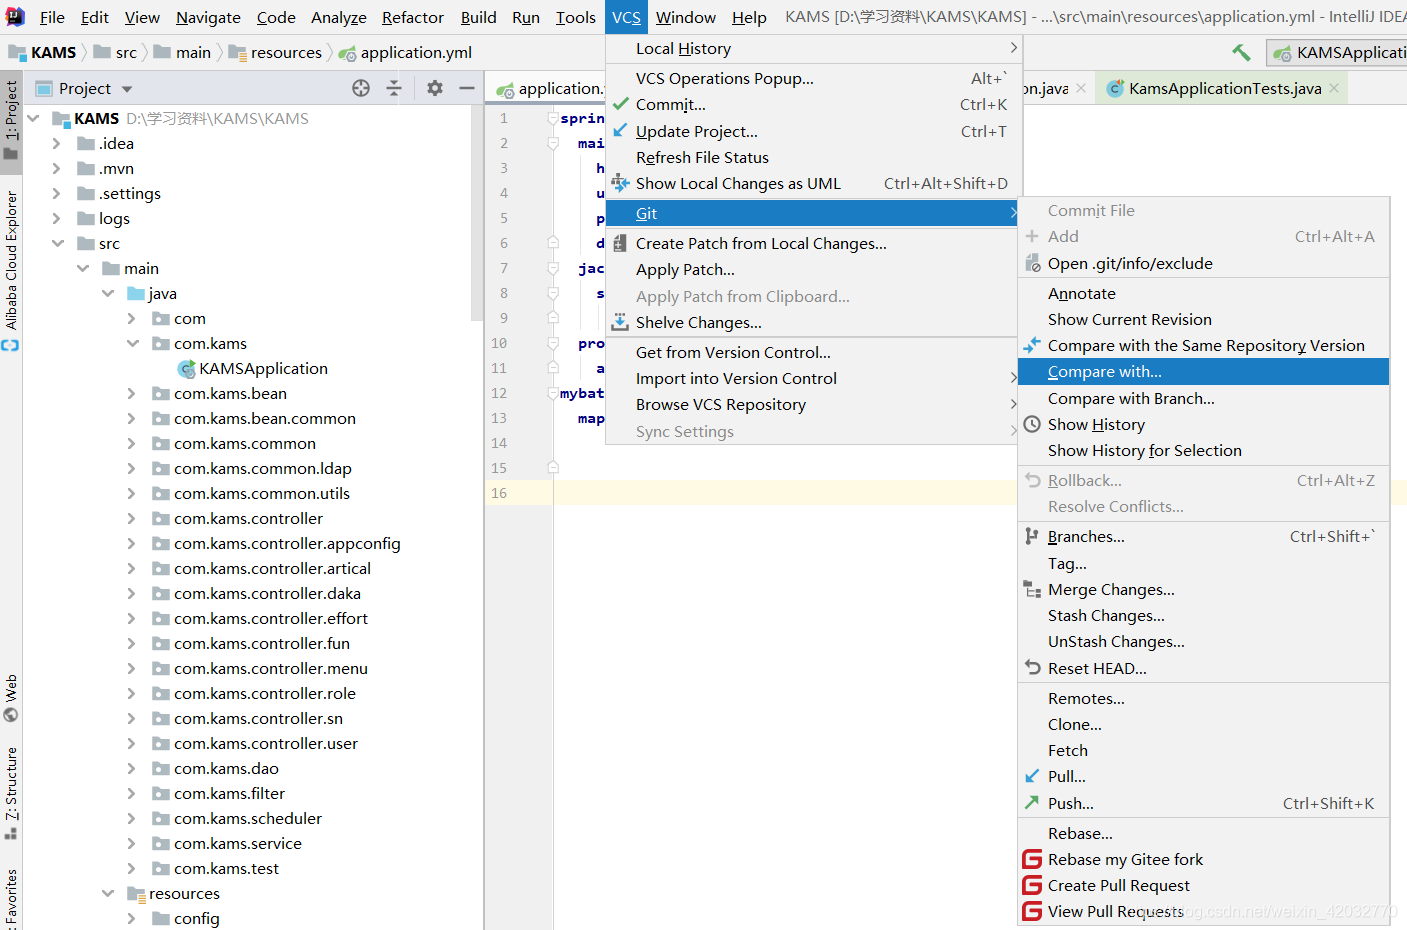Collapse the com.kams package

coord(132,343)
